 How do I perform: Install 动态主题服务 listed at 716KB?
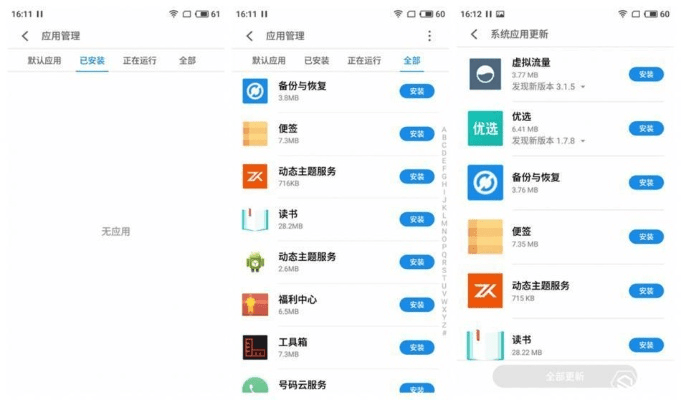pos(417,176)
